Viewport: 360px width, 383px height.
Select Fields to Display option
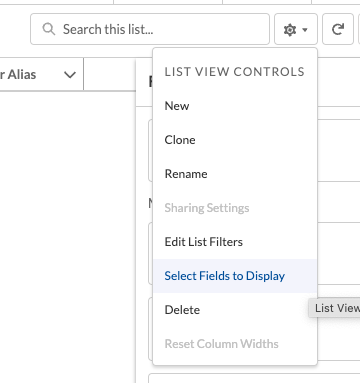coord(235,276)
